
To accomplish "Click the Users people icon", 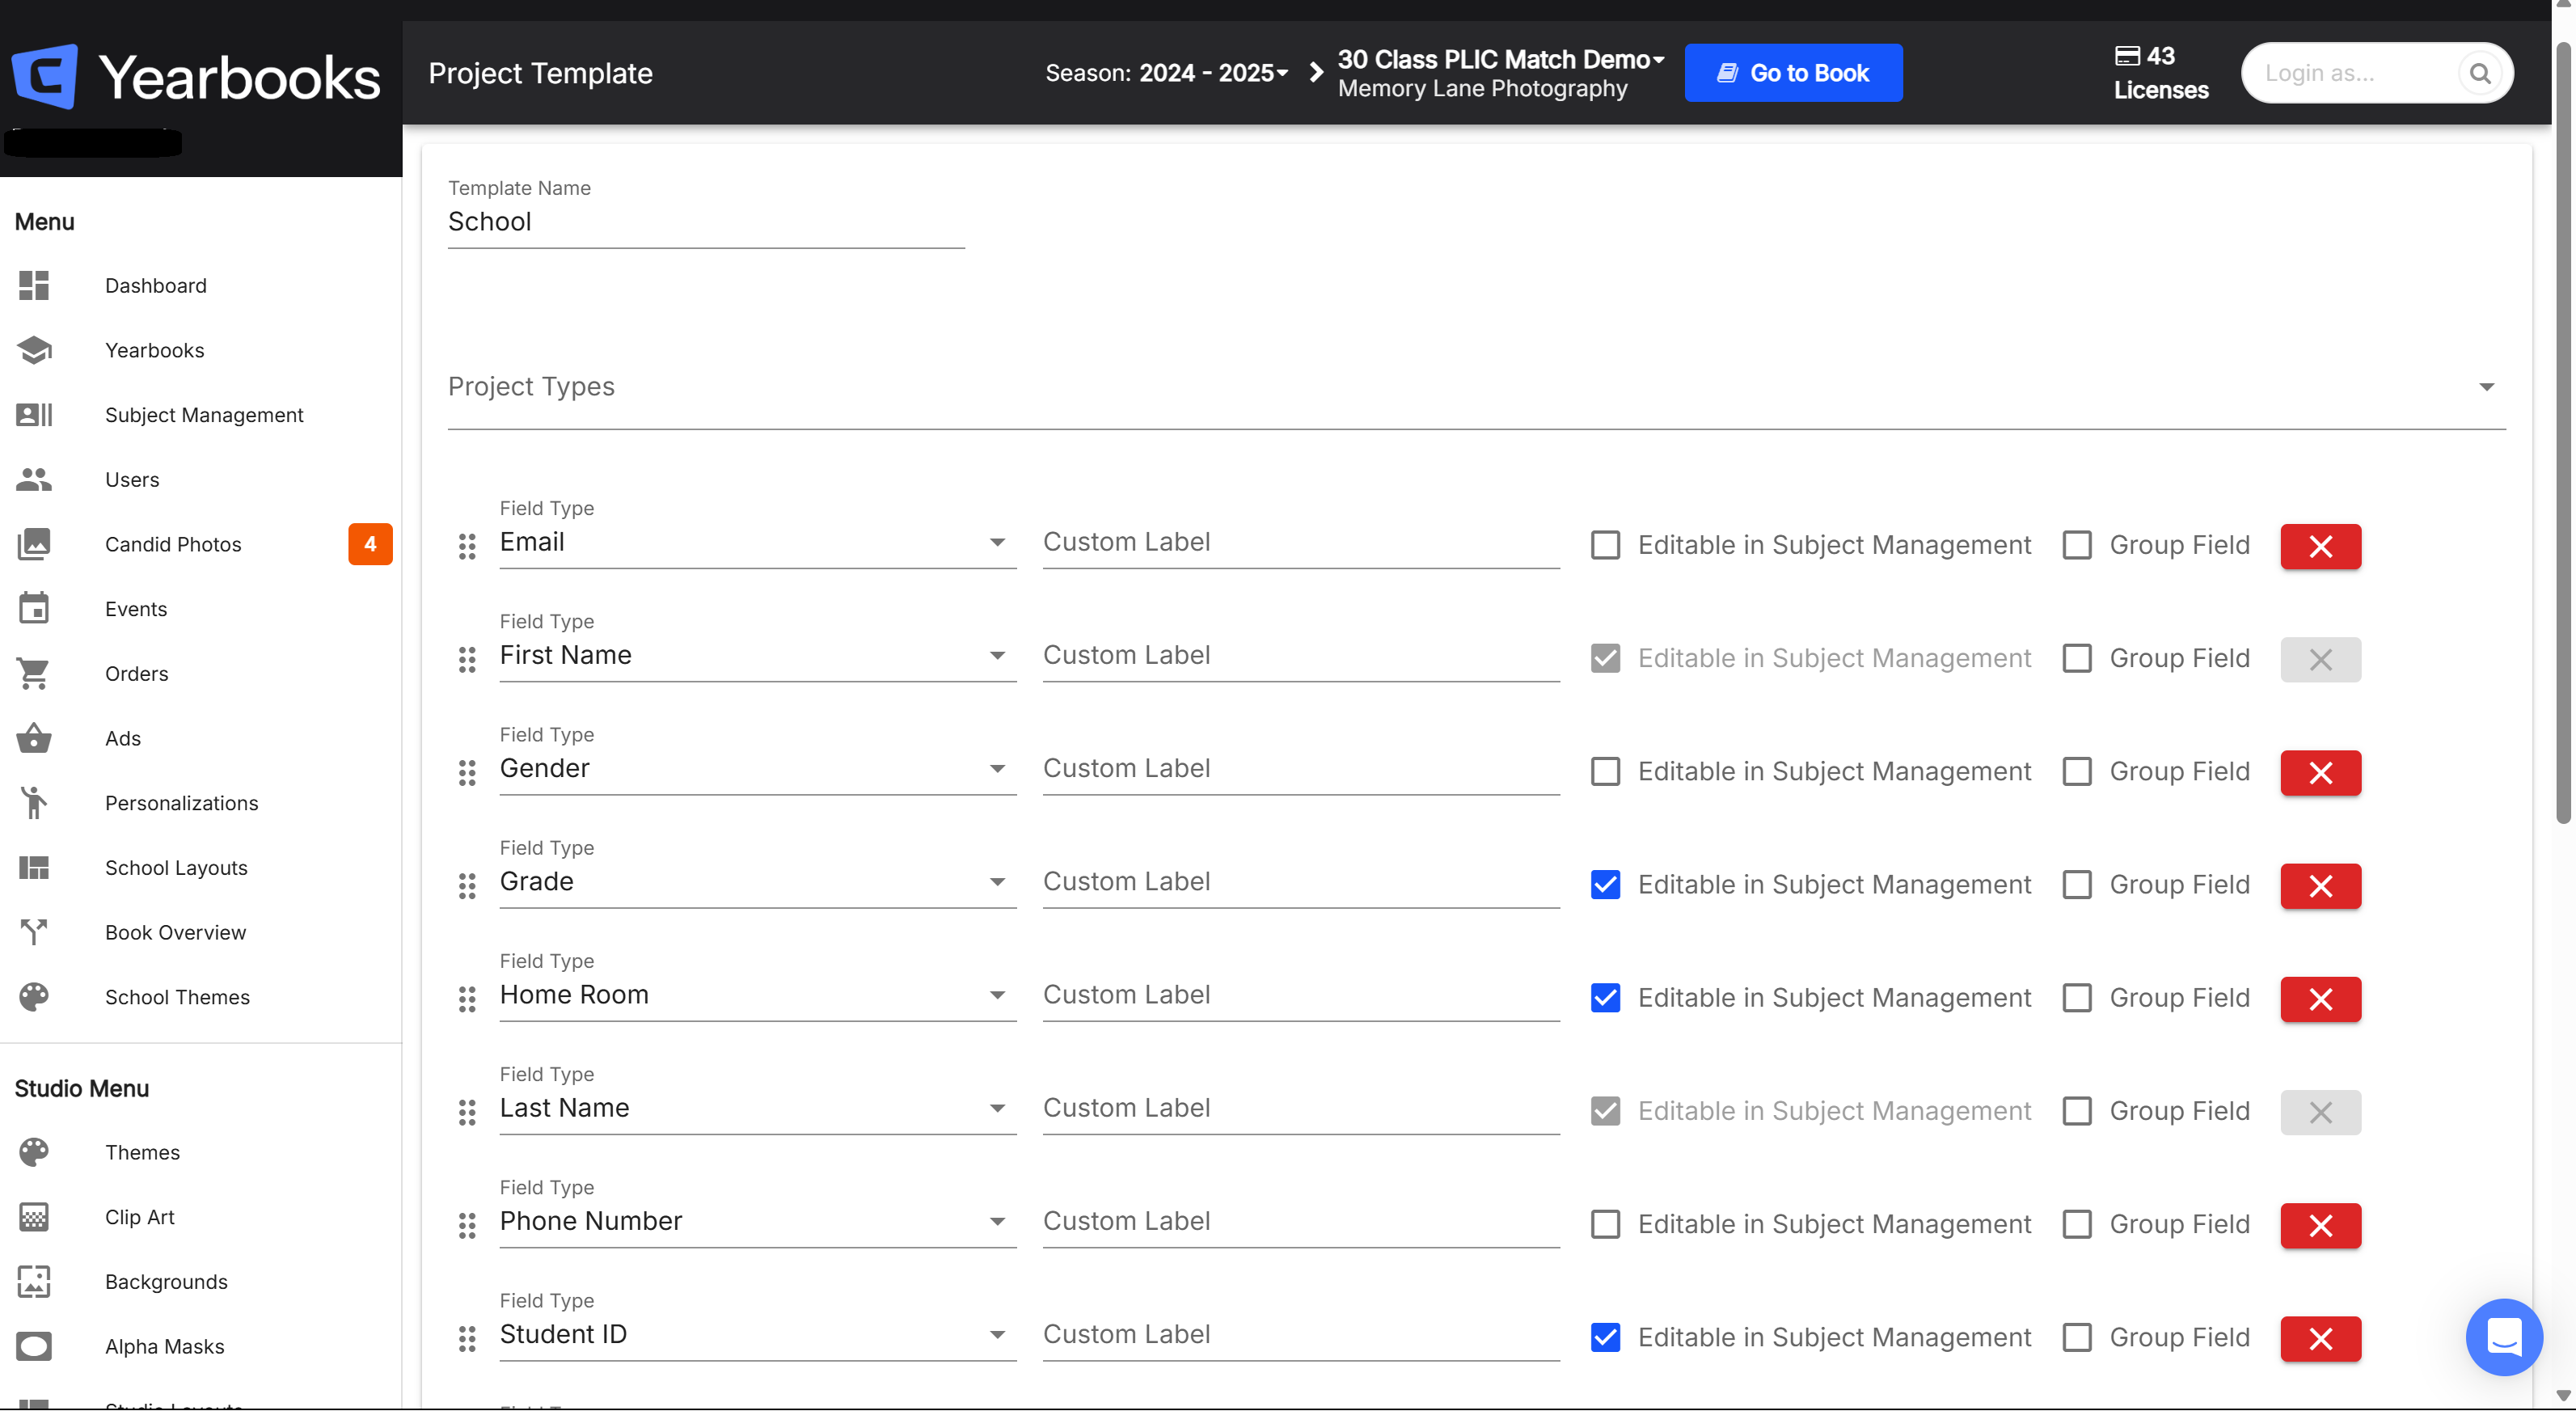I will (34, 480).
